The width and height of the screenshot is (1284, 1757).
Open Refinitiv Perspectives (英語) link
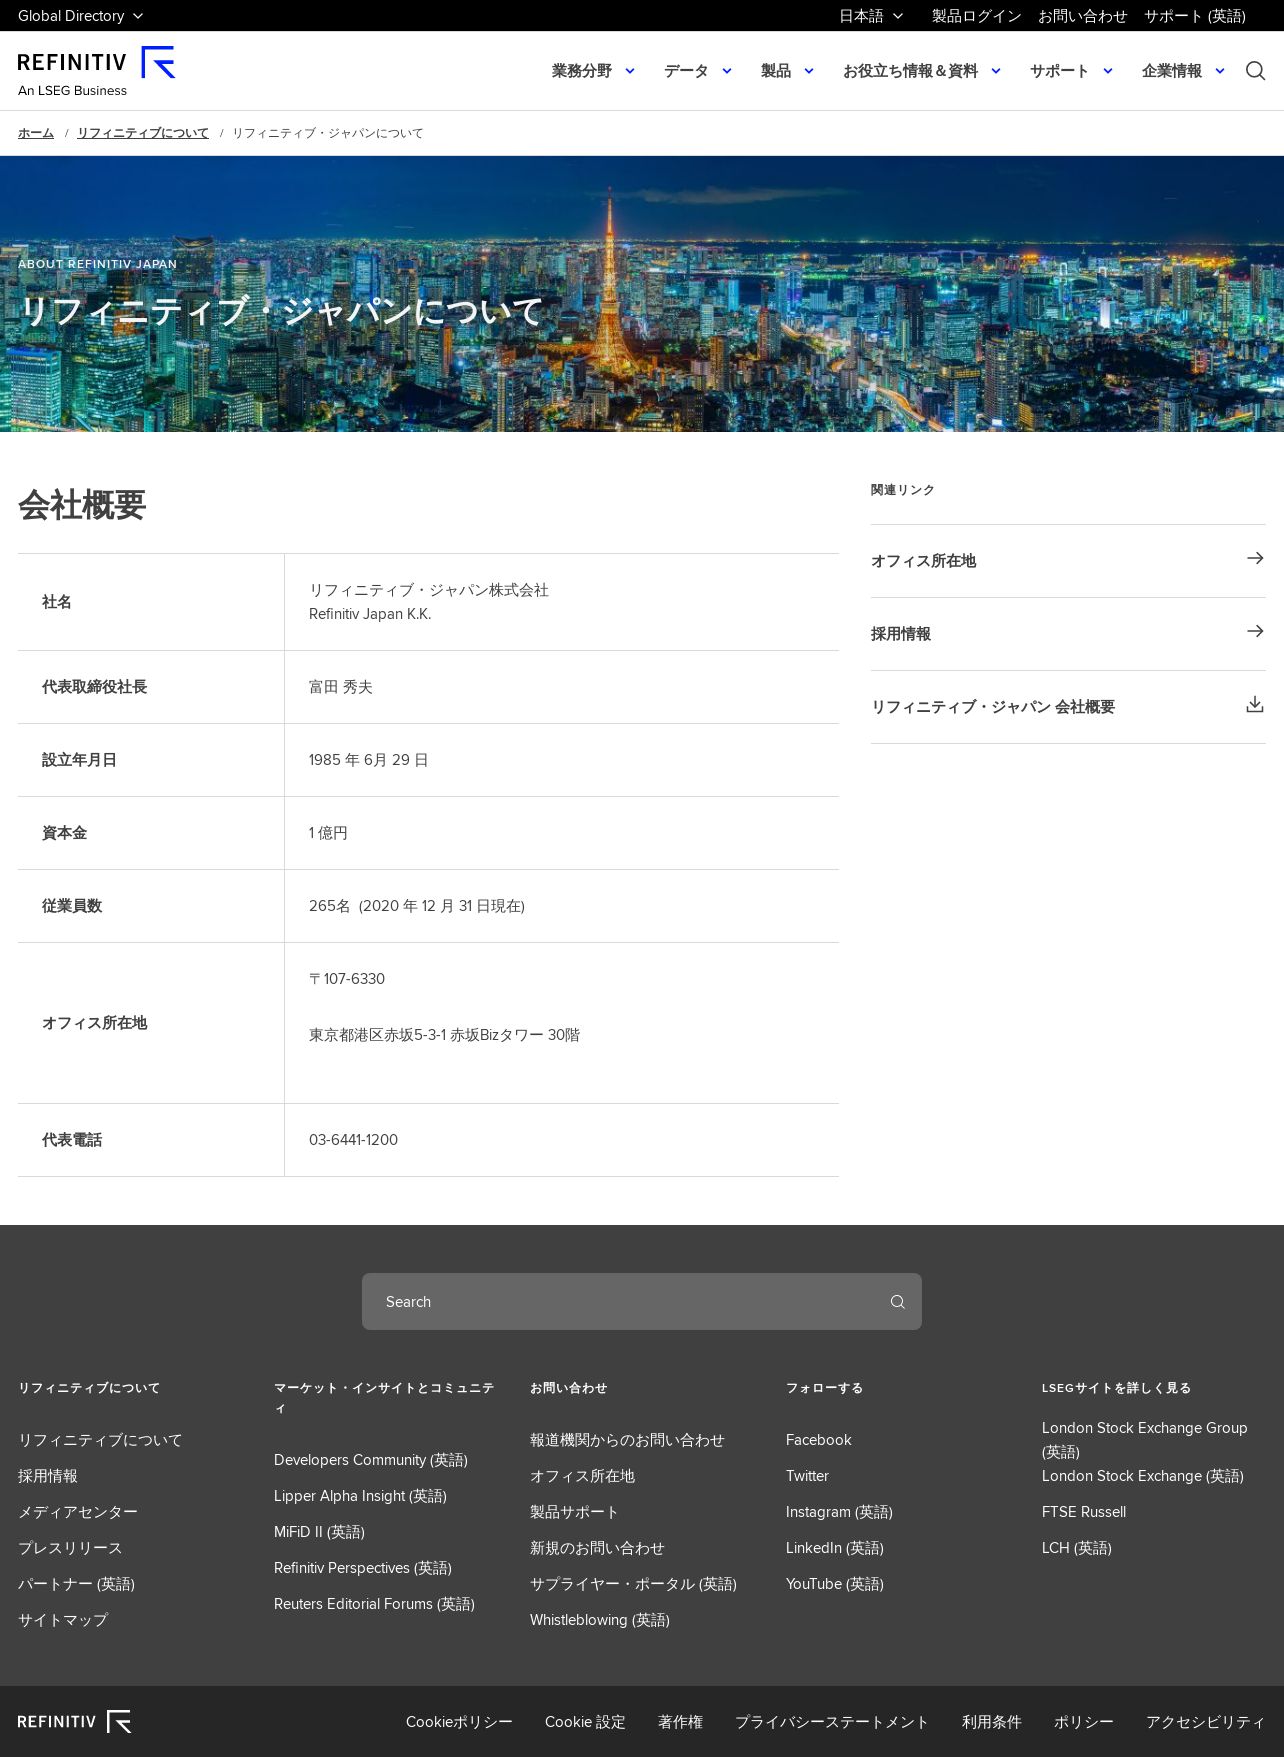(363, 1568)
